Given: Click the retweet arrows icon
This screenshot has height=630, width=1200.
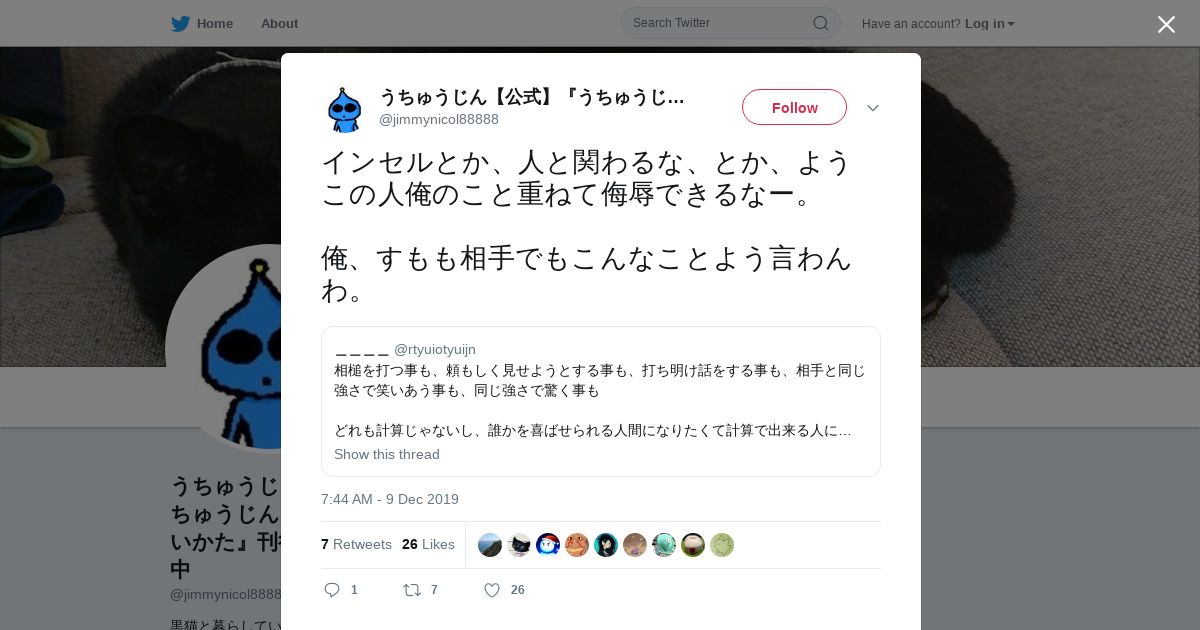Looking at the screenshot, I should [411, 590].
